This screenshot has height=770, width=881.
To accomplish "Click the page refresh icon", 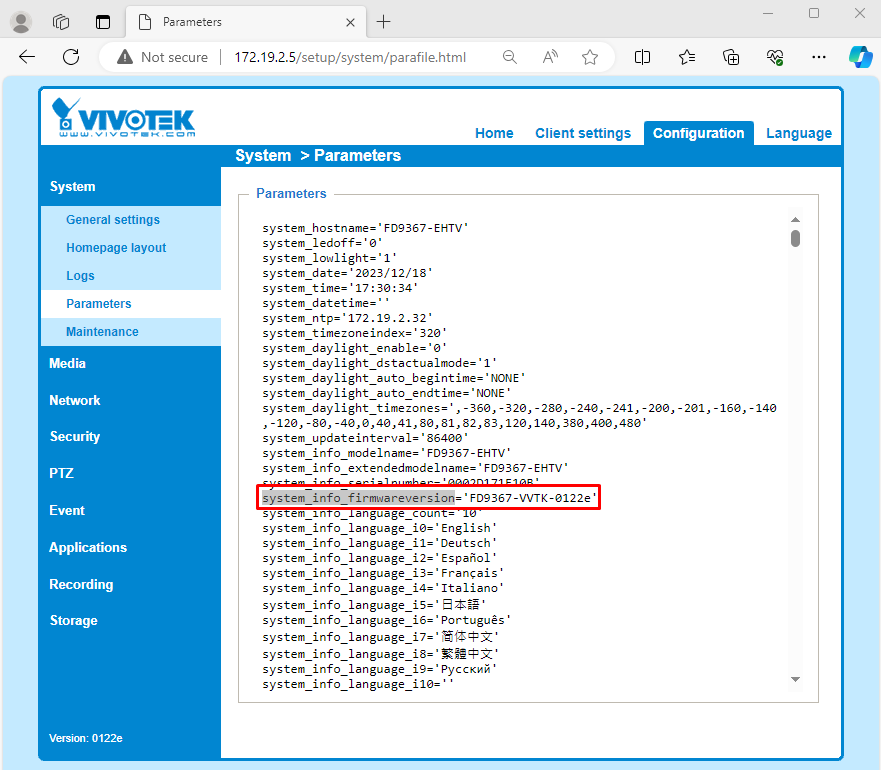I will tap(70, 57).
